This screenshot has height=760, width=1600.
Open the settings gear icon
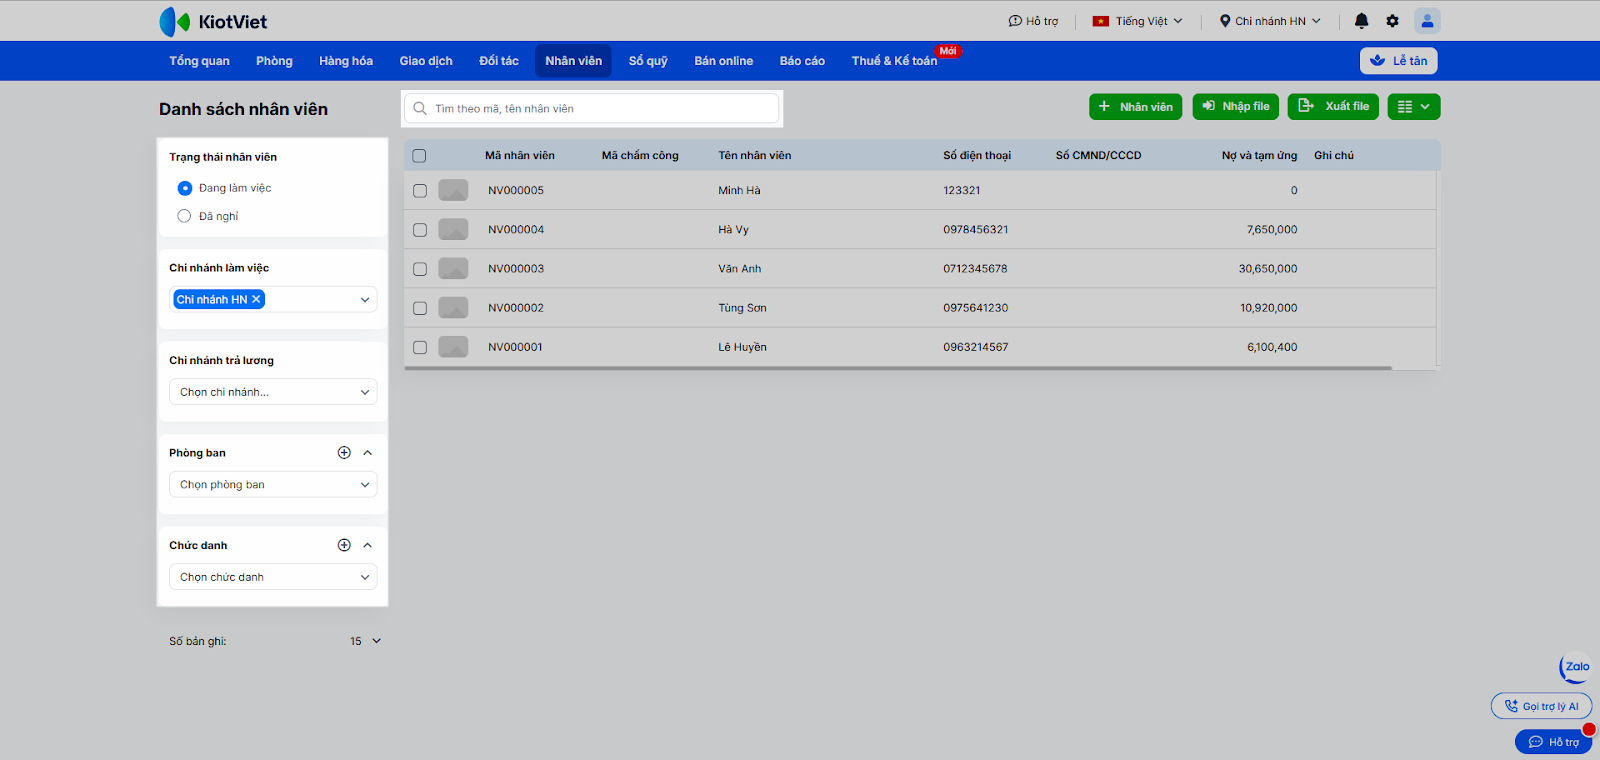pos(1392,21)
